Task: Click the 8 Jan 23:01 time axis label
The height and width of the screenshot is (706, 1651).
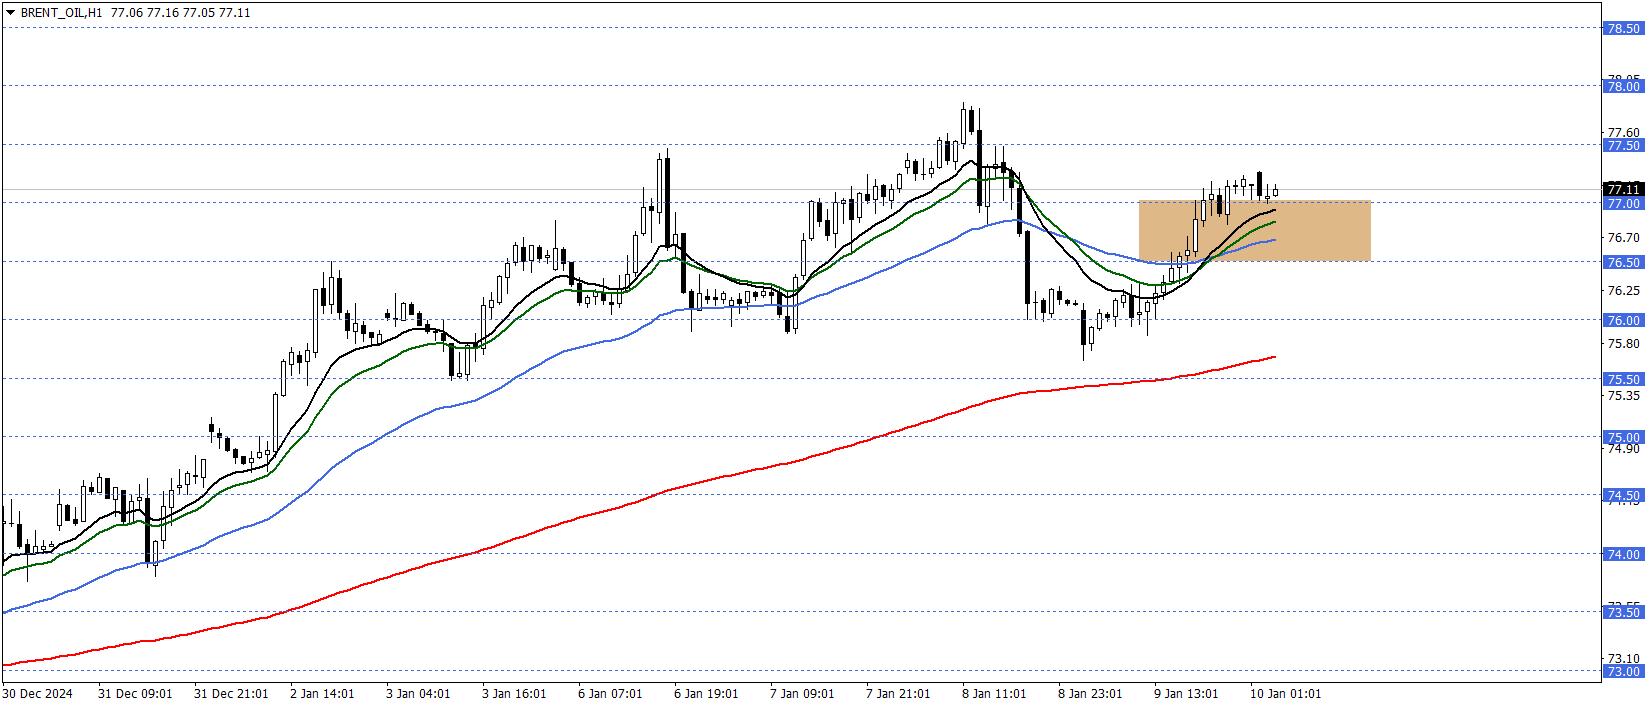Action: (x=1090, y=693)
